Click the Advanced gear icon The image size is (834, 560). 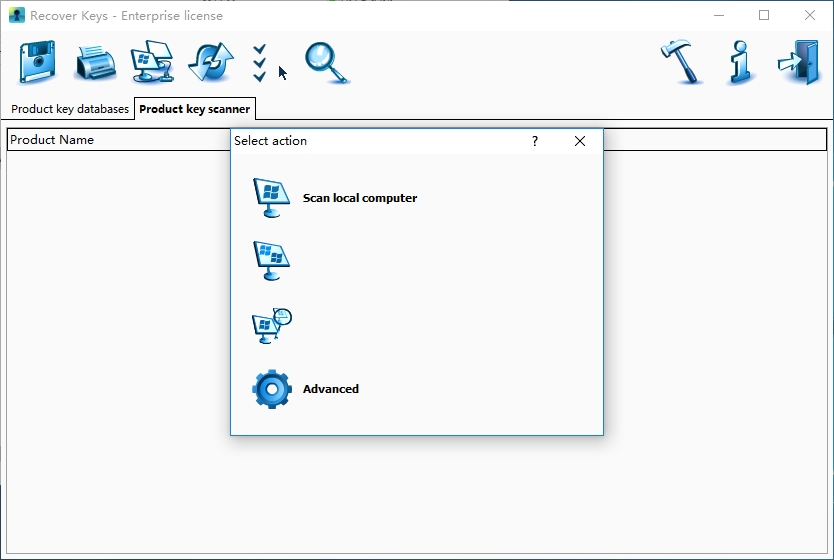pyautogui.click(x=272, y=389)
